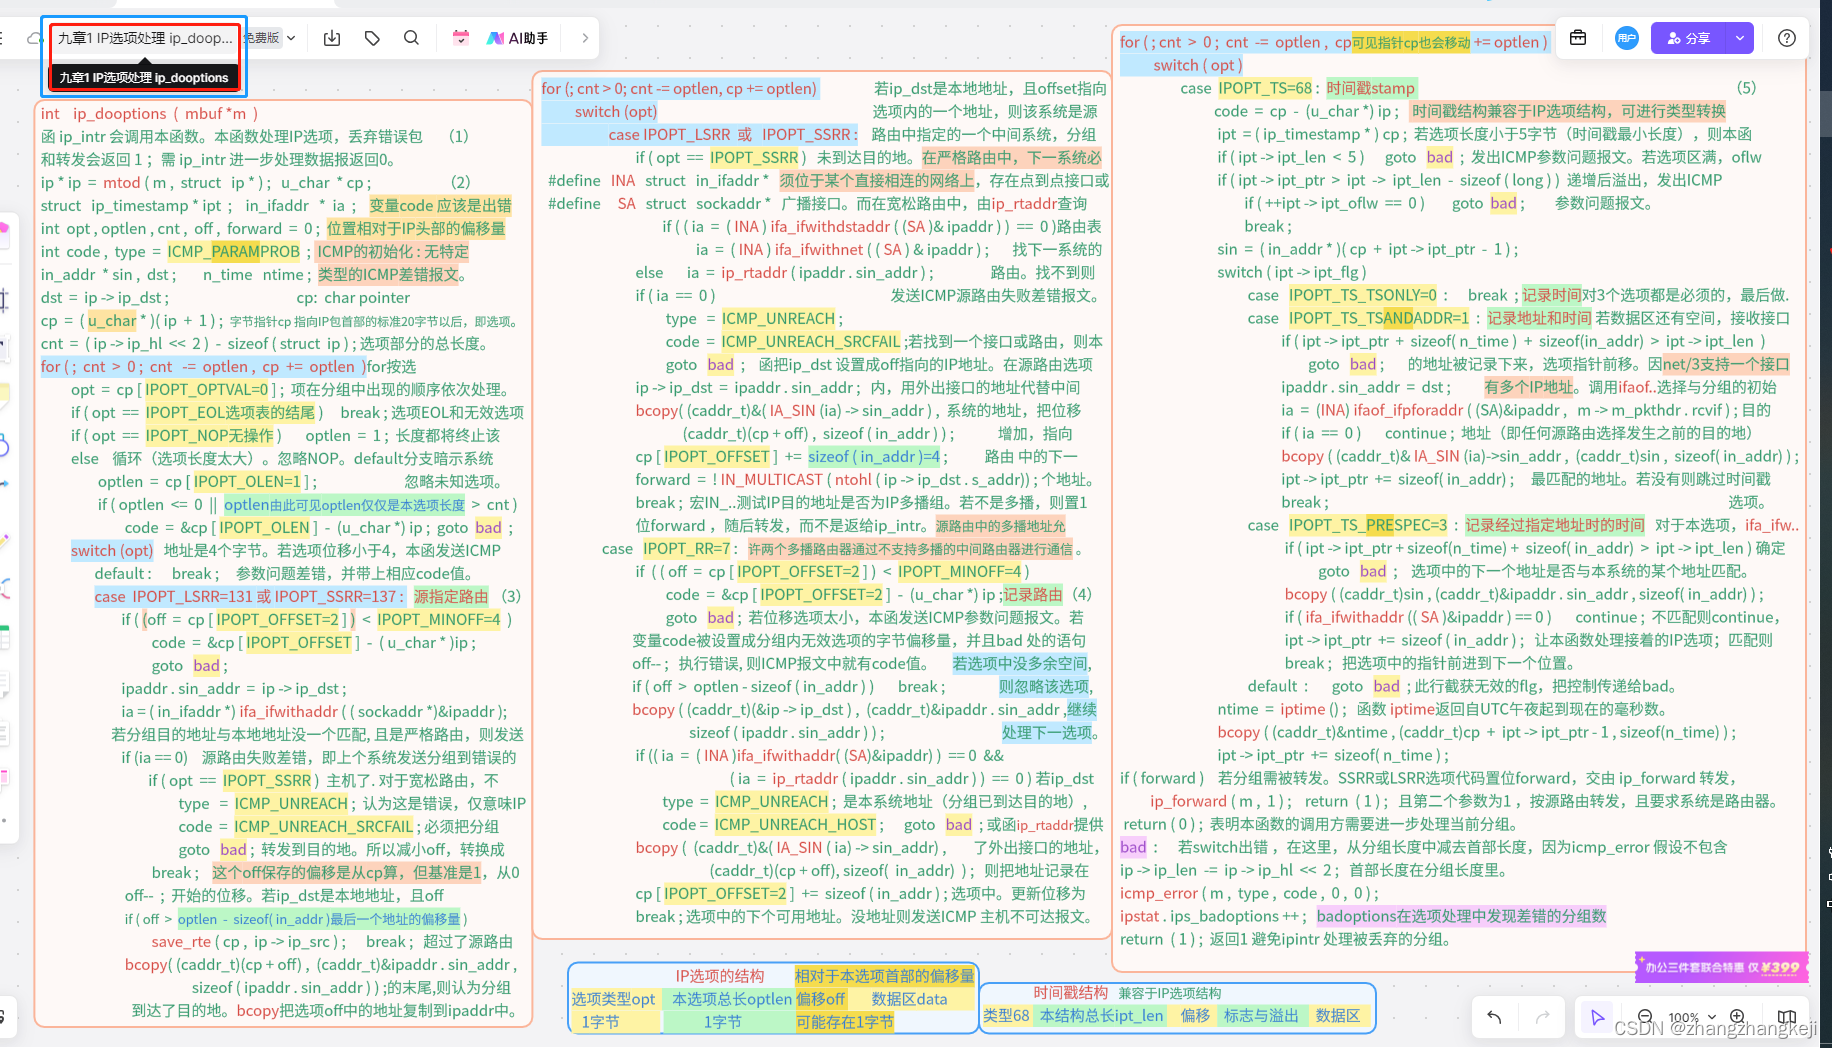Click '时间戳stamp' highlighted label

[1371, 87]
